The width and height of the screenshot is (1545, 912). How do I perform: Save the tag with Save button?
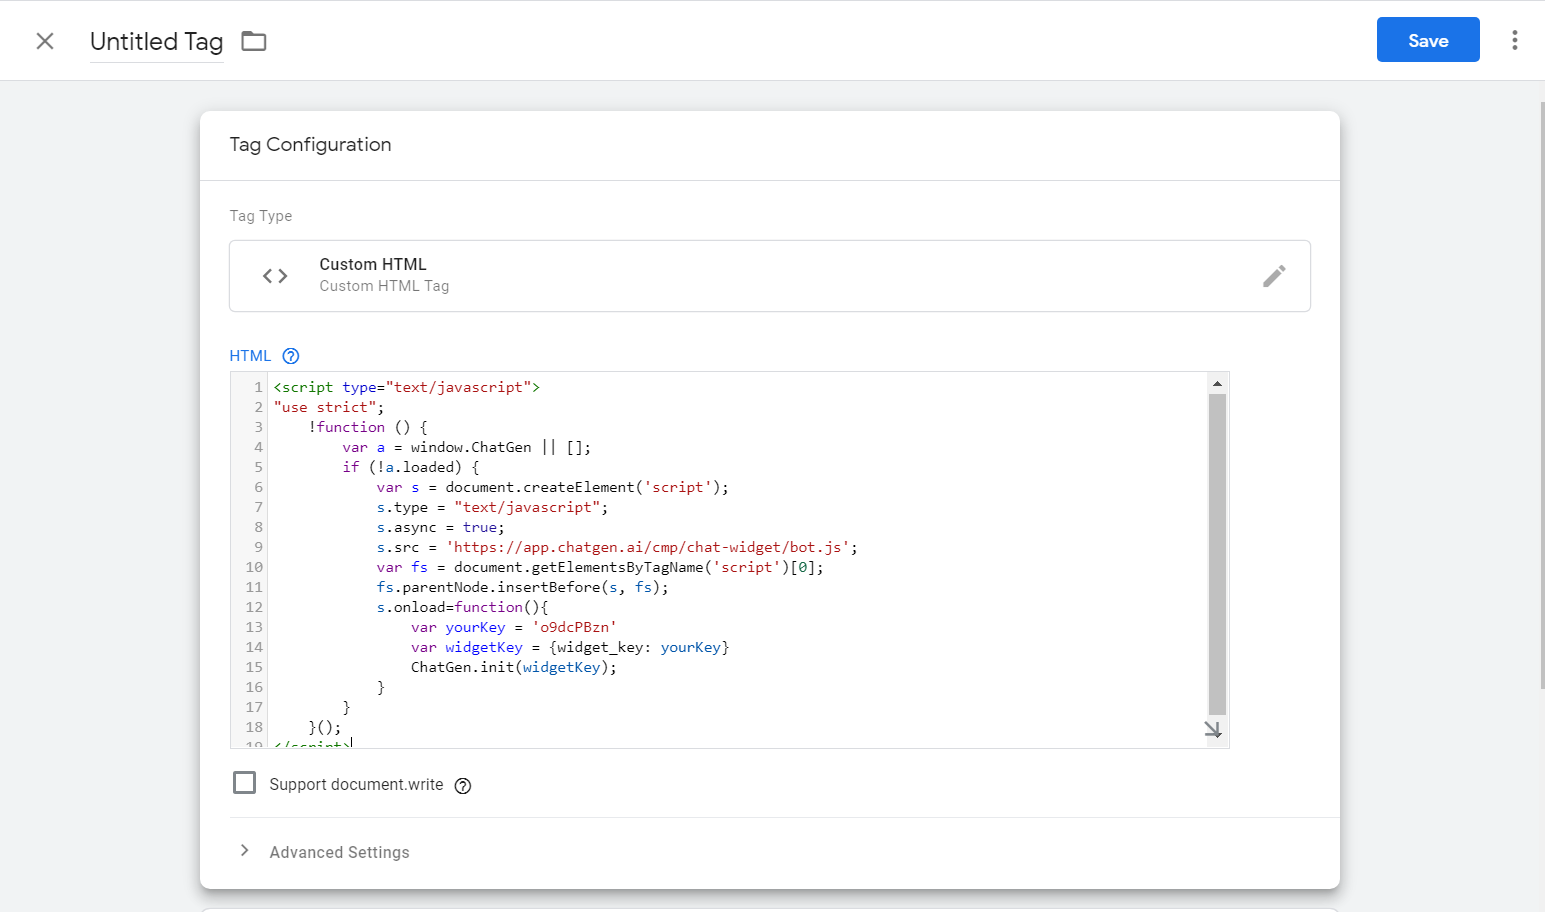coord(1428,40)
